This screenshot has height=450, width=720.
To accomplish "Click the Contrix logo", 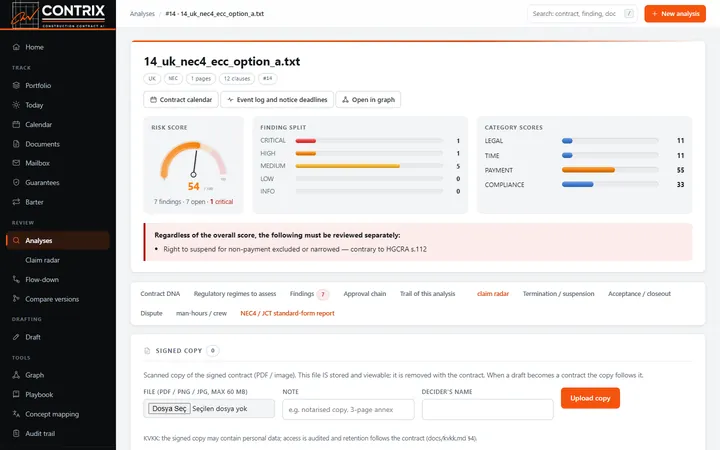I will coord(58,15).
